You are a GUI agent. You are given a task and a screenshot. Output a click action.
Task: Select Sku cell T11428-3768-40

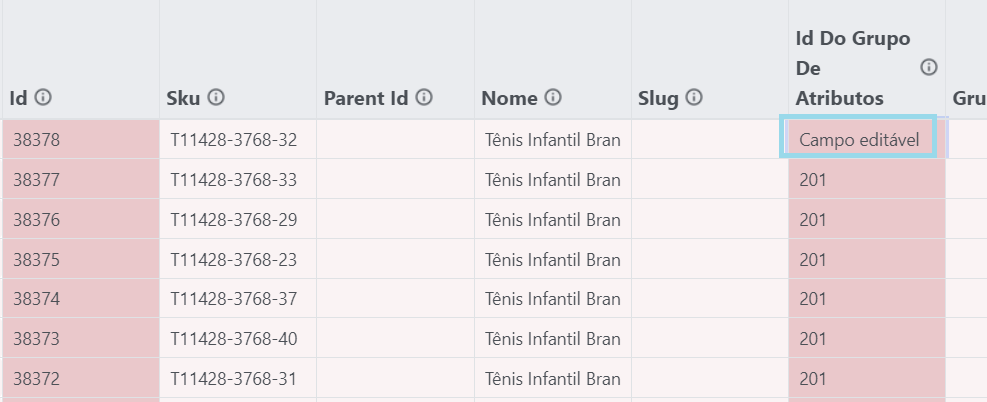click(238, 338)
